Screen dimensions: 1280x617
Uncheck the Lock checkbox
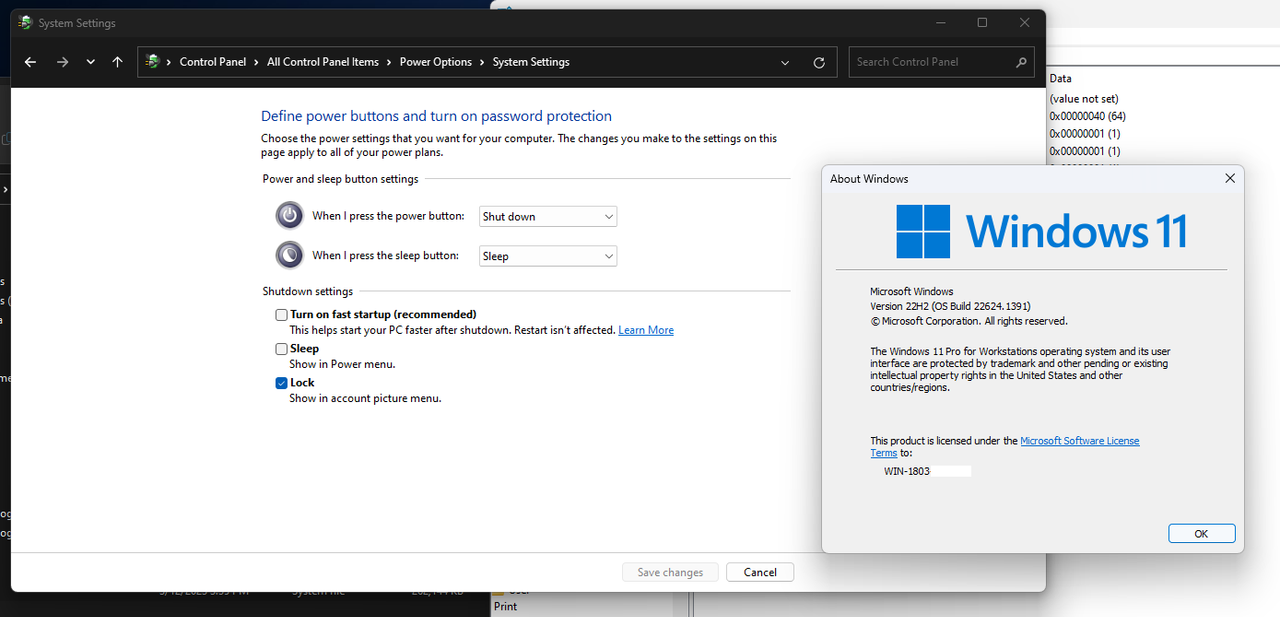pos(282,383)
